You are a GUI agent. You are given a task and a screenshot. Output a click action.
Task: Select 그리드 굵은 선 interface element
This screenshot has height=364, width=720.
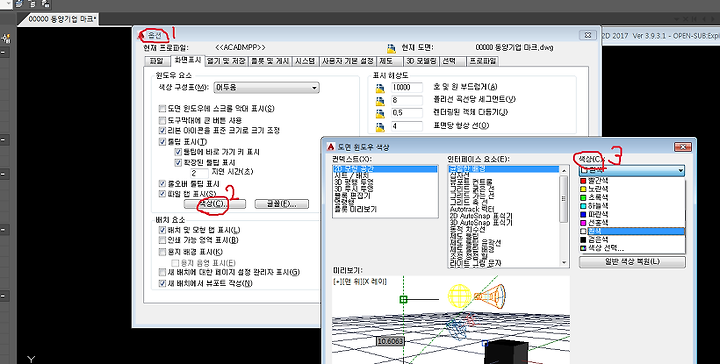point(504,189)
